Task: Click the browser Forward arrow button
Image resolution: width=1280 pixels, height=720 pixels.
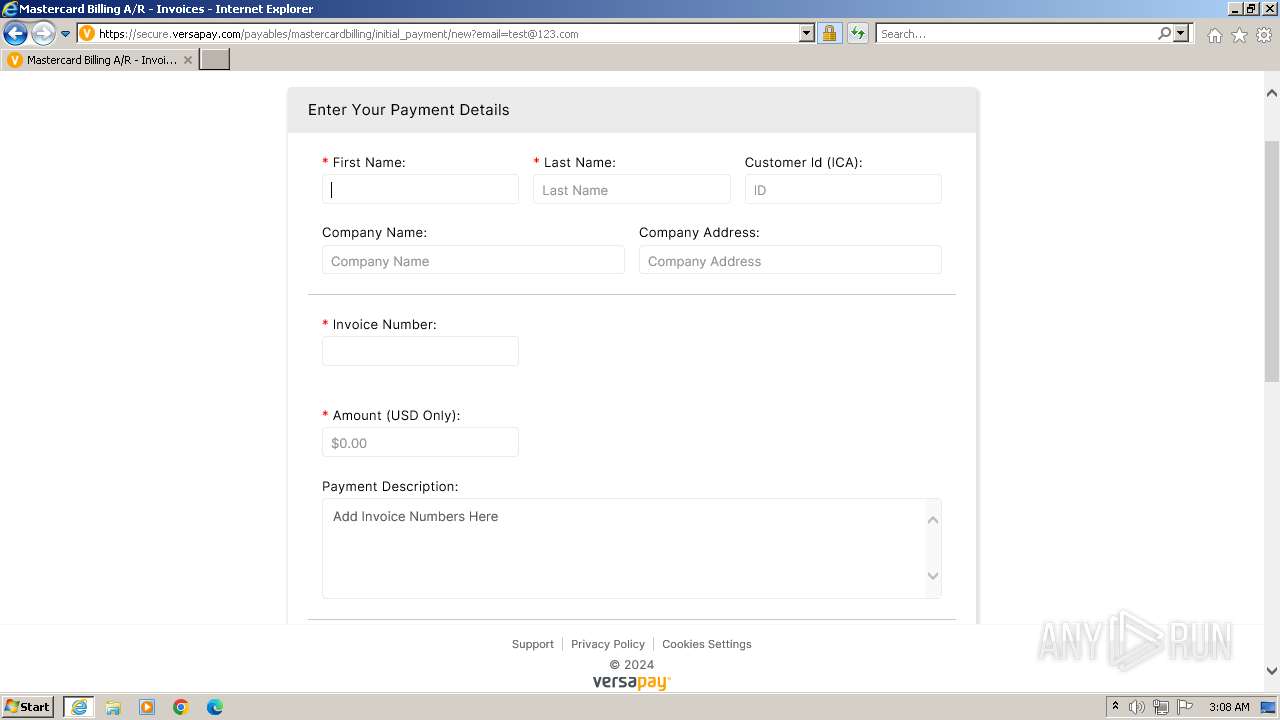Action: pos(43,34)
